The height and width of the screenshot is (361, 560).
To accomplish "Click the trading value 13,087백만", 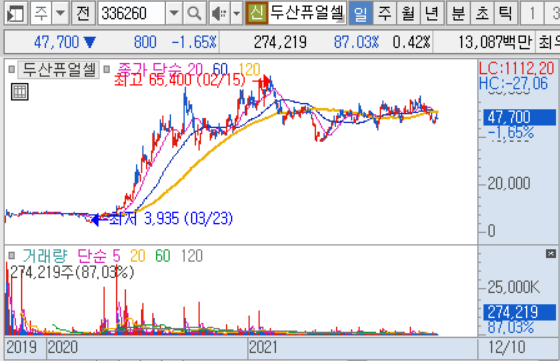I will (495, 42).
